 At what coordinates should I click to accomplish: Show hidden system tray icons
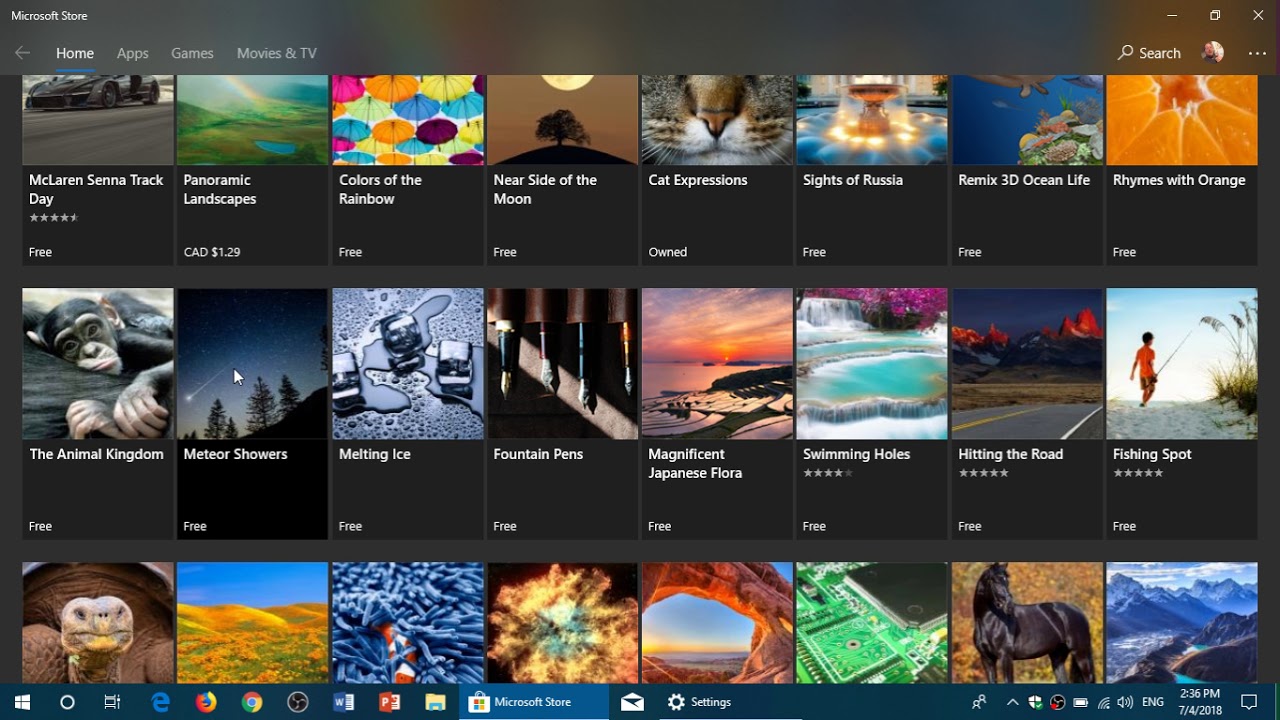1012,702
